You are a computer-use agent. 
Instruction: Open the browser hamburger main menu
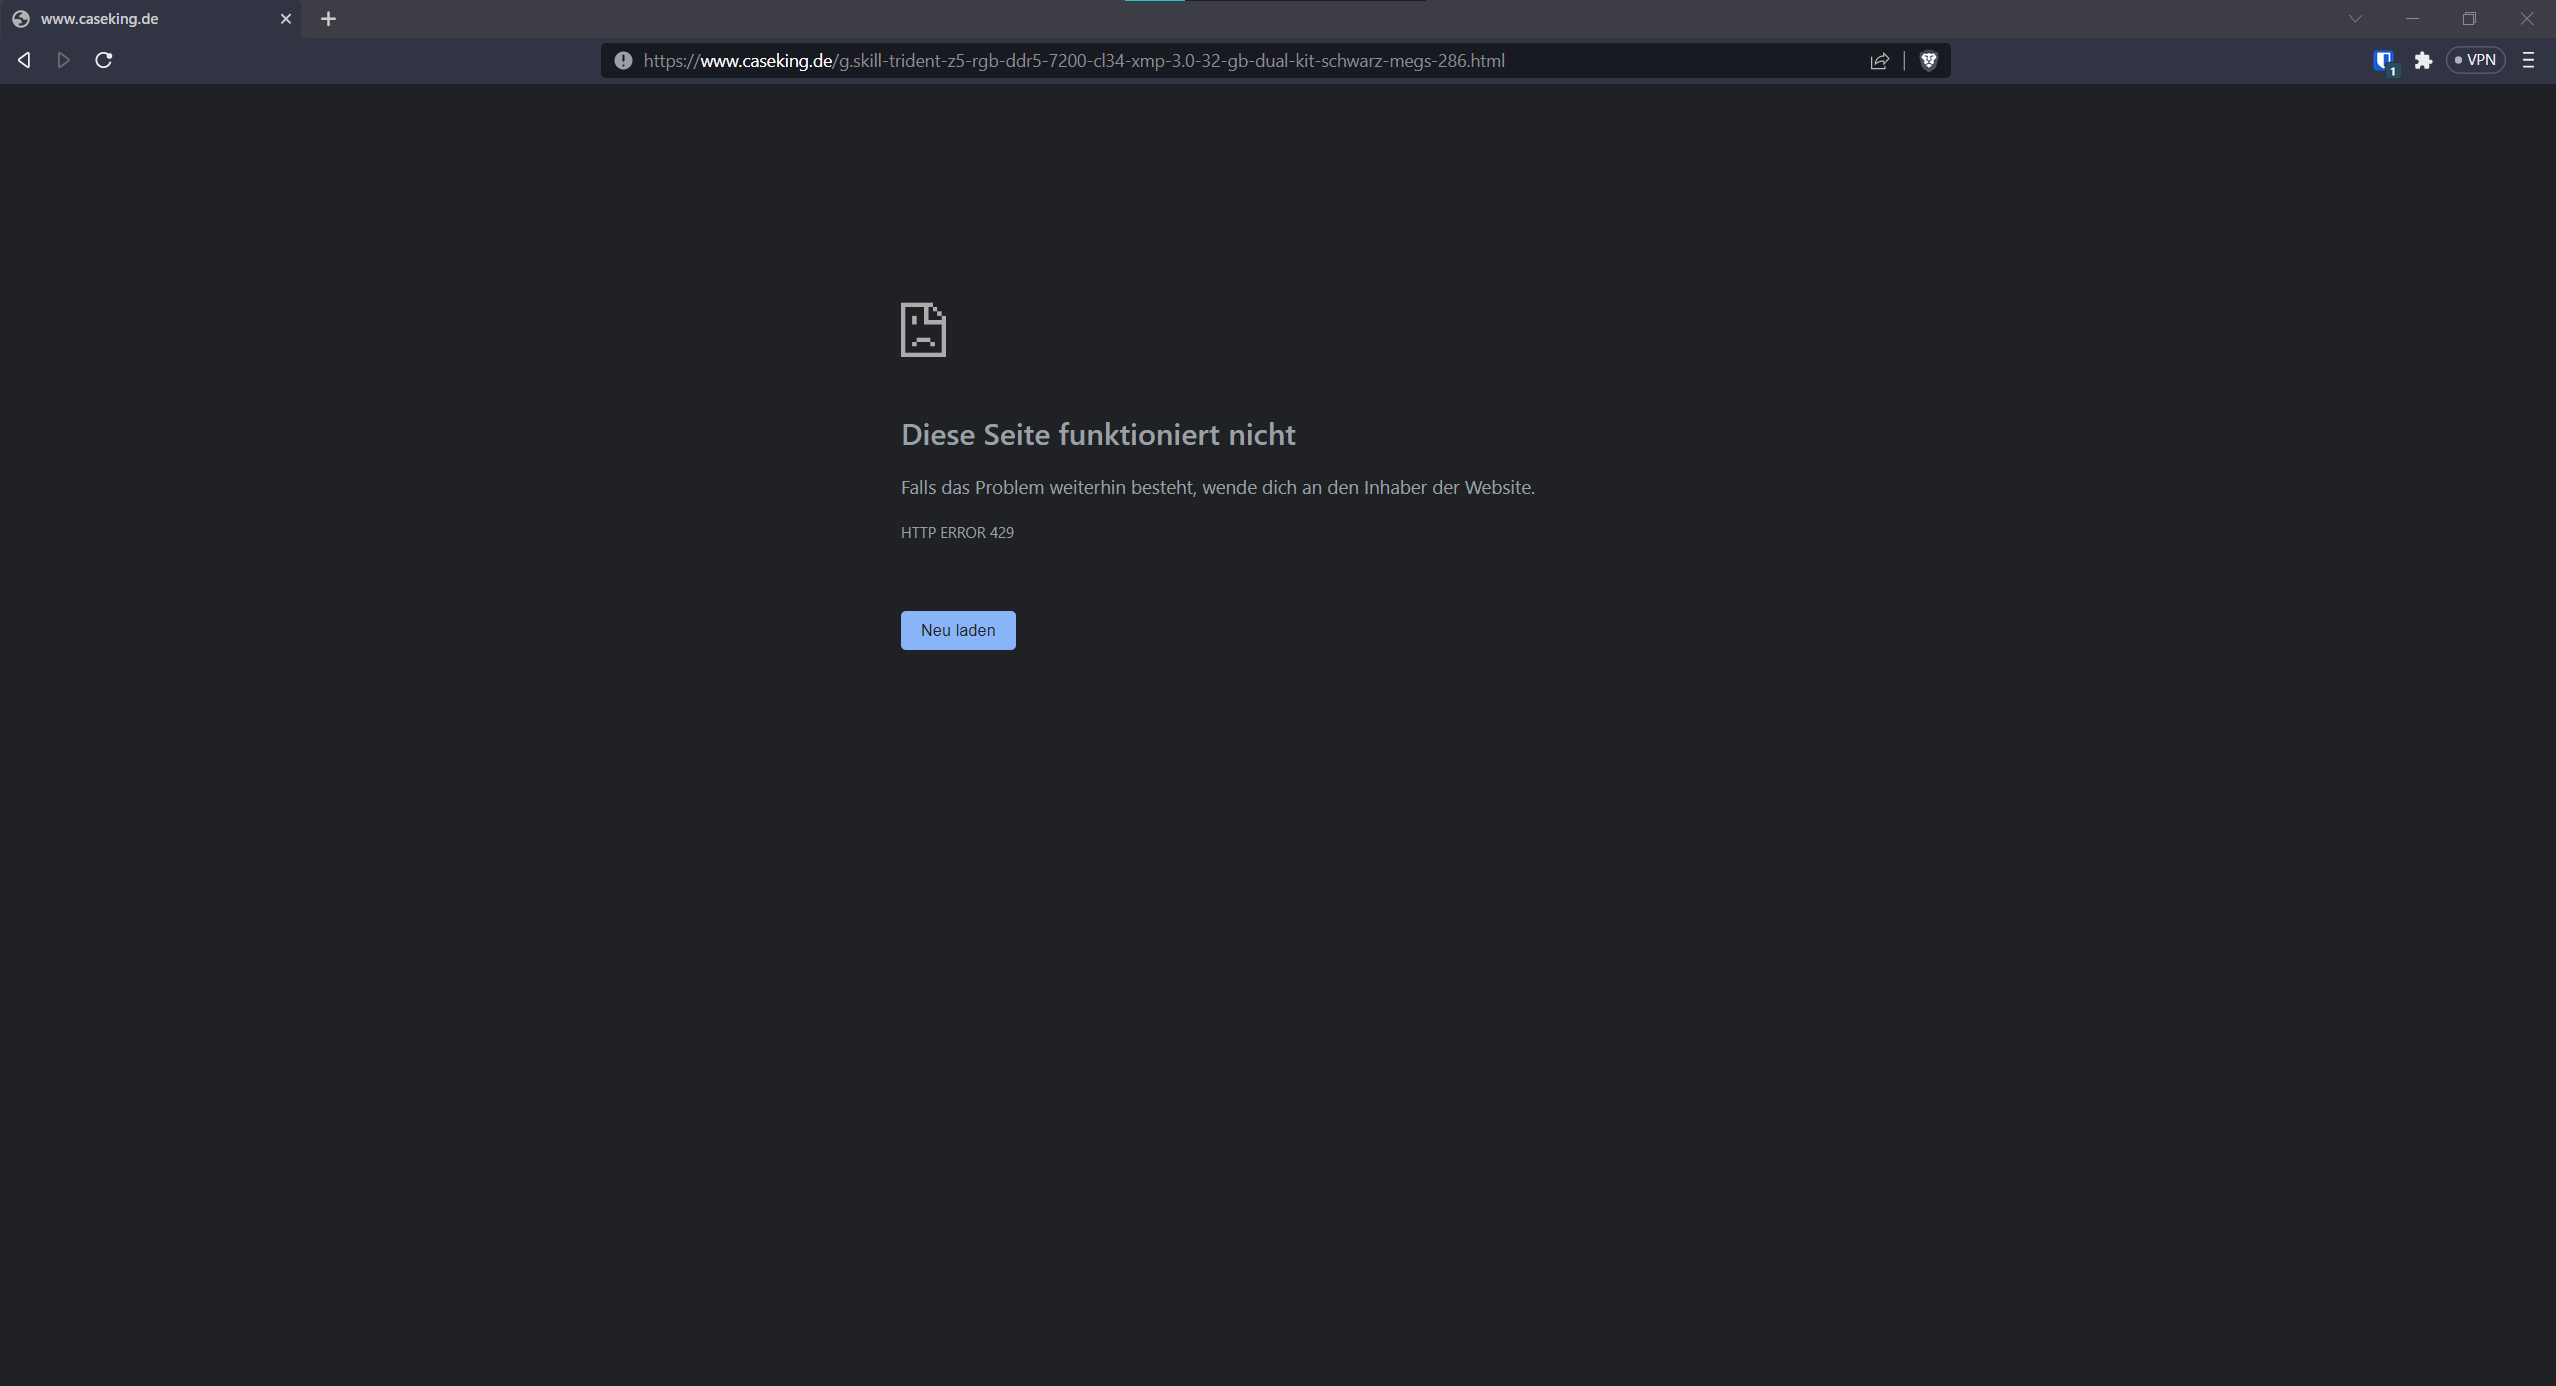(2528, 61)
